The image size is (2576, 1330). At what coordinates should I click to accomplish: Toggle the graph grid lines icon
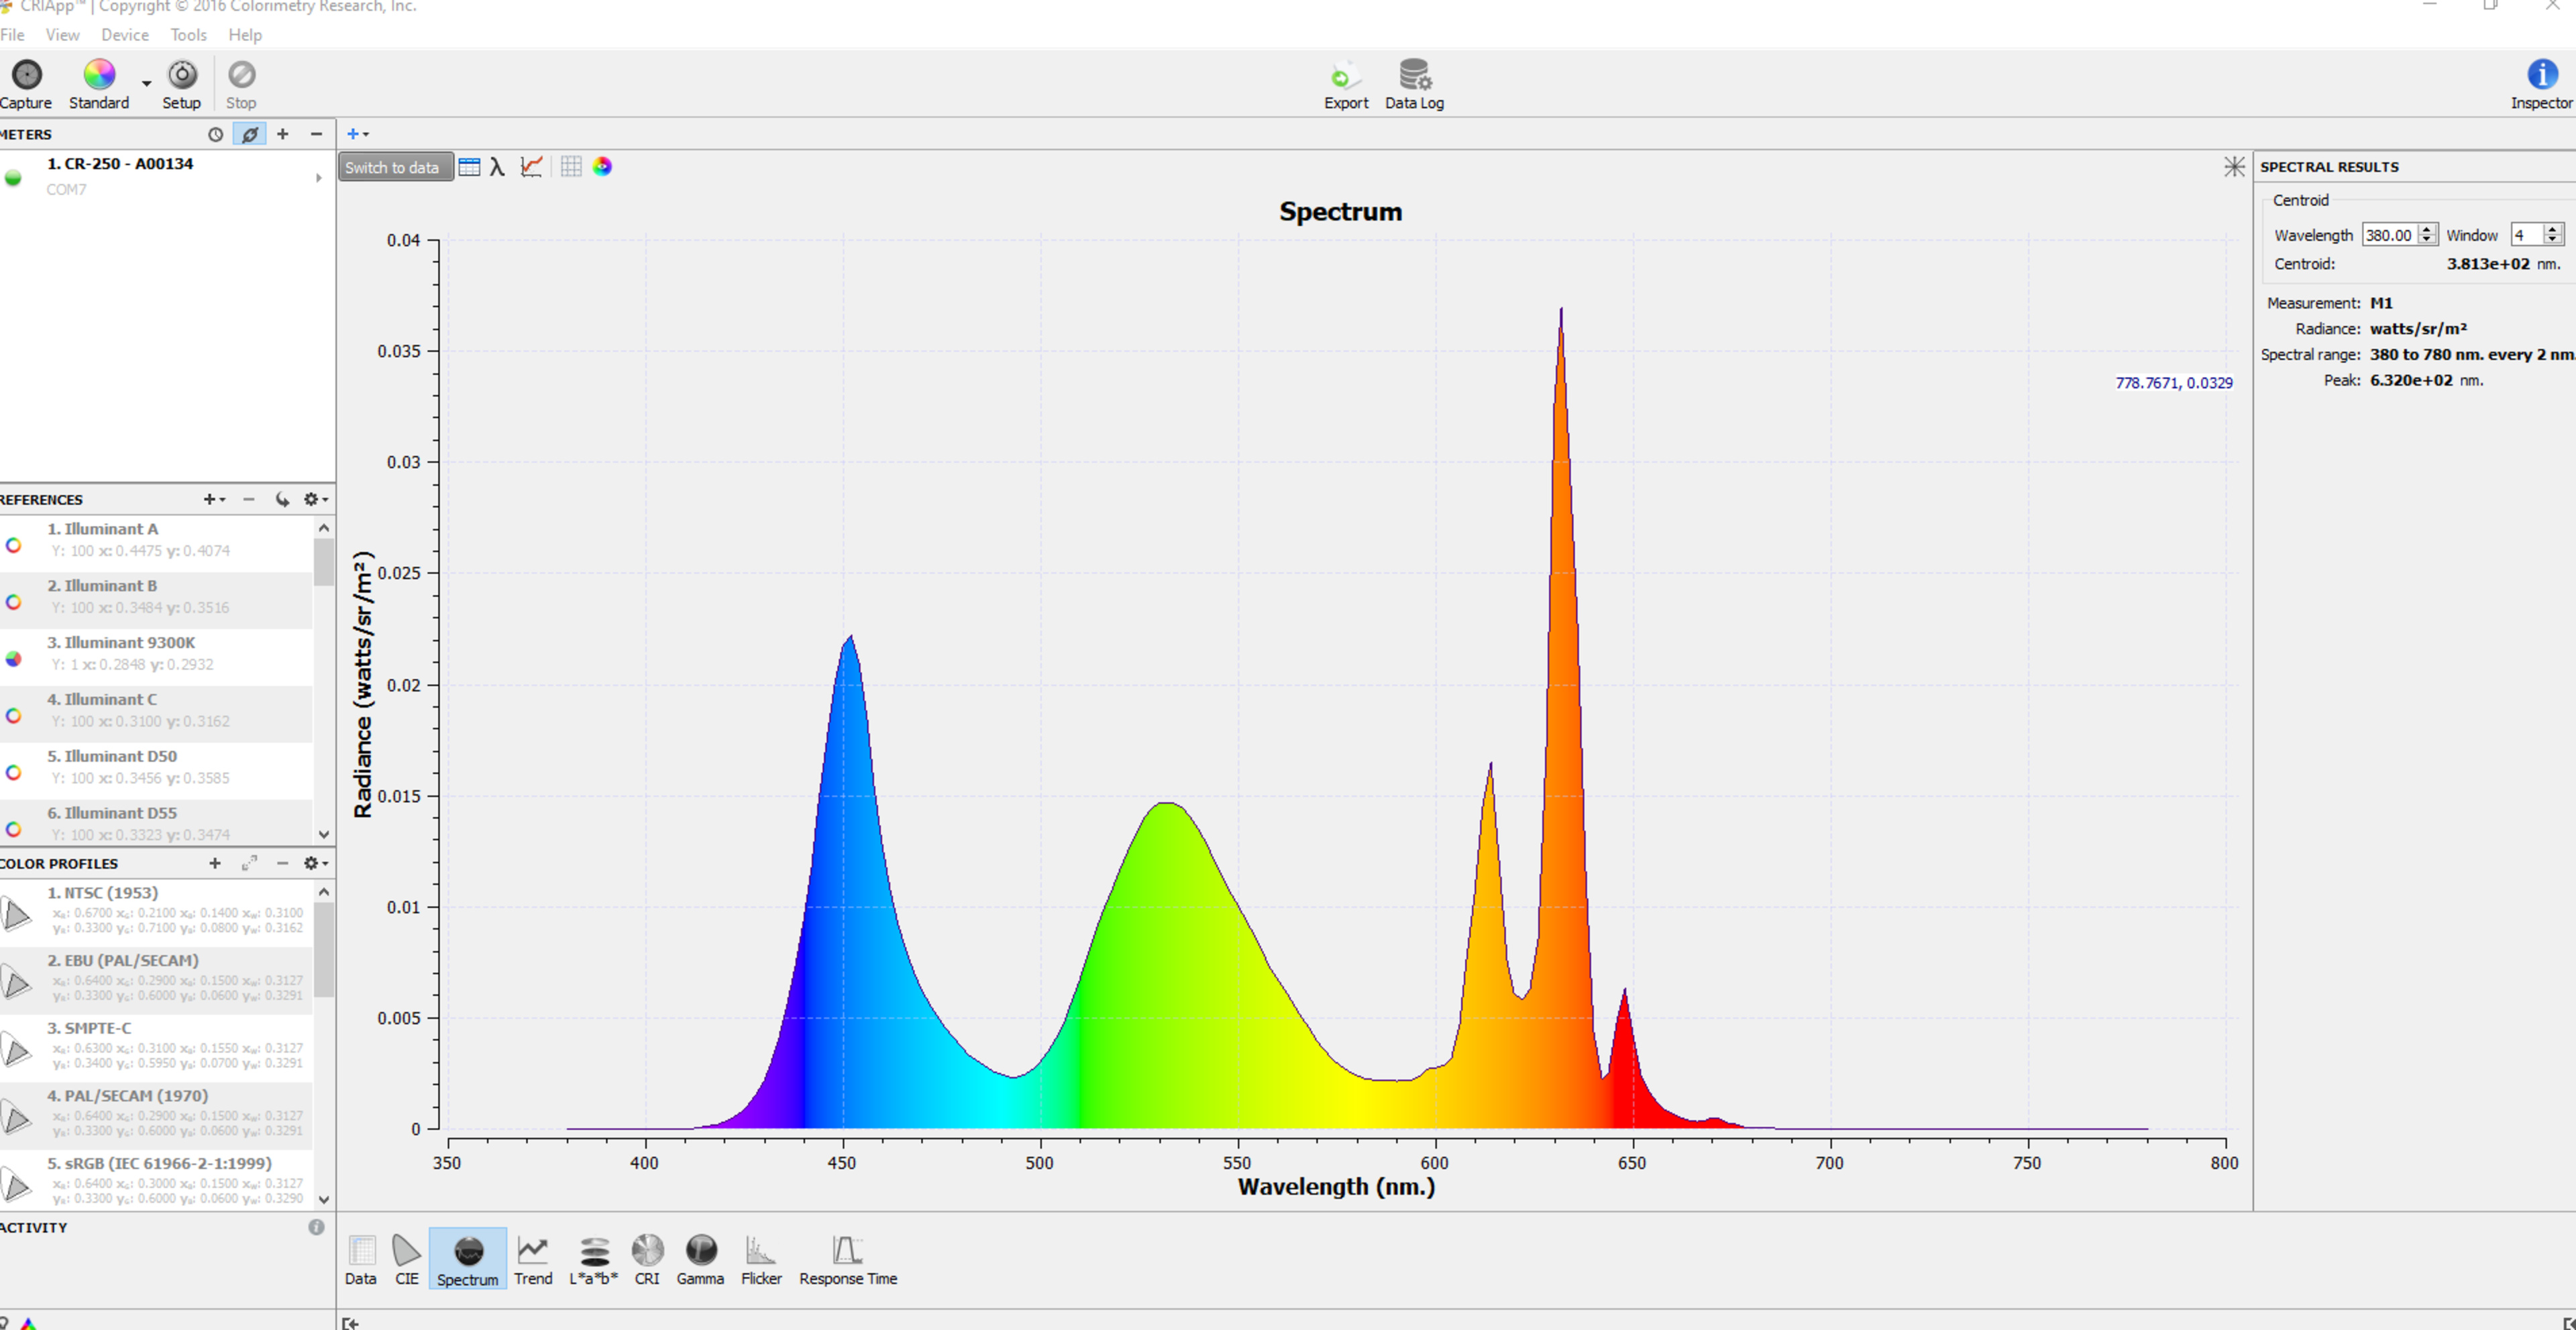[571, 167]
